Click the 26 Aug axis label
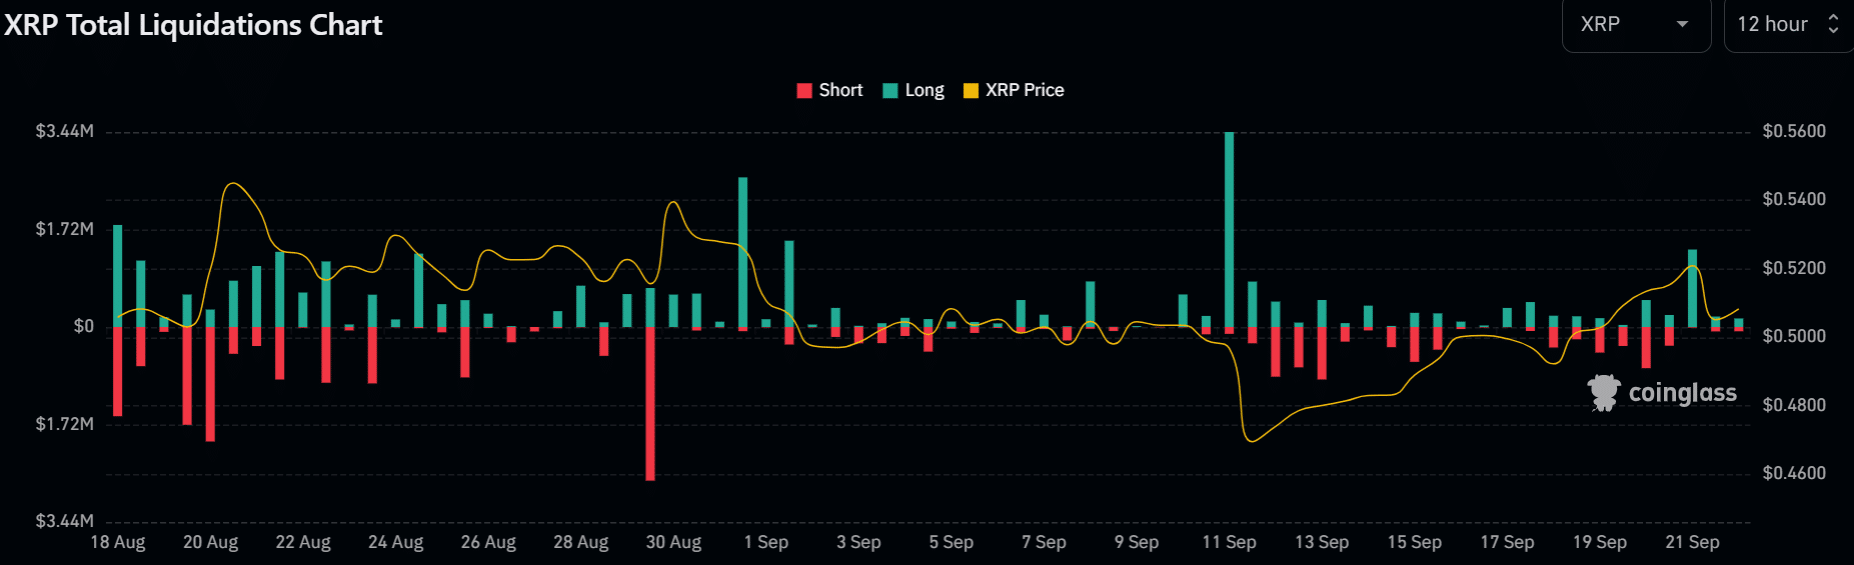Image resolution: width=1854 pixels, height=565 pixels. click(489, 542)
